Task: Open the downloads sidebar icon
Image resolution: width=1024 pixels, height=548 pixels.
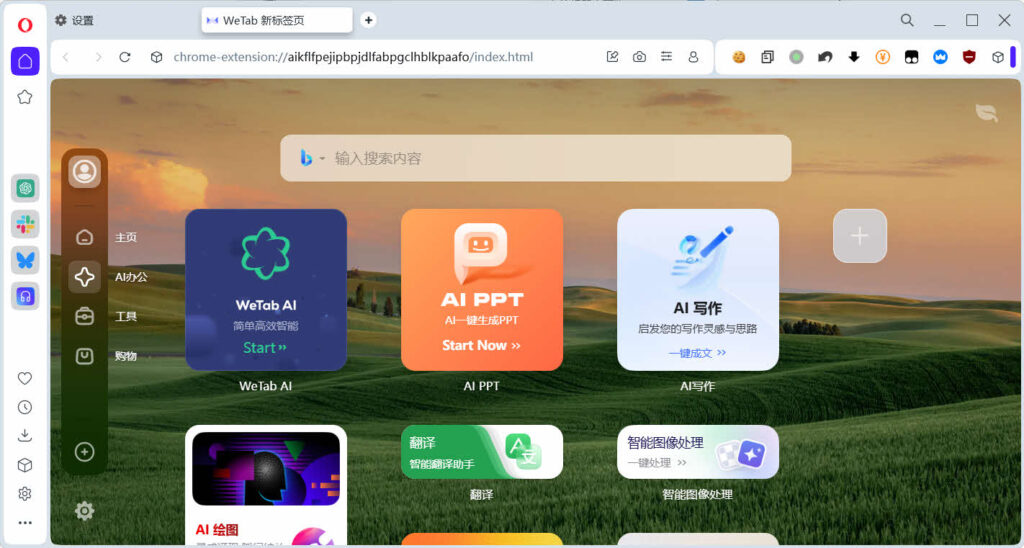Action: tap(25, 436)
